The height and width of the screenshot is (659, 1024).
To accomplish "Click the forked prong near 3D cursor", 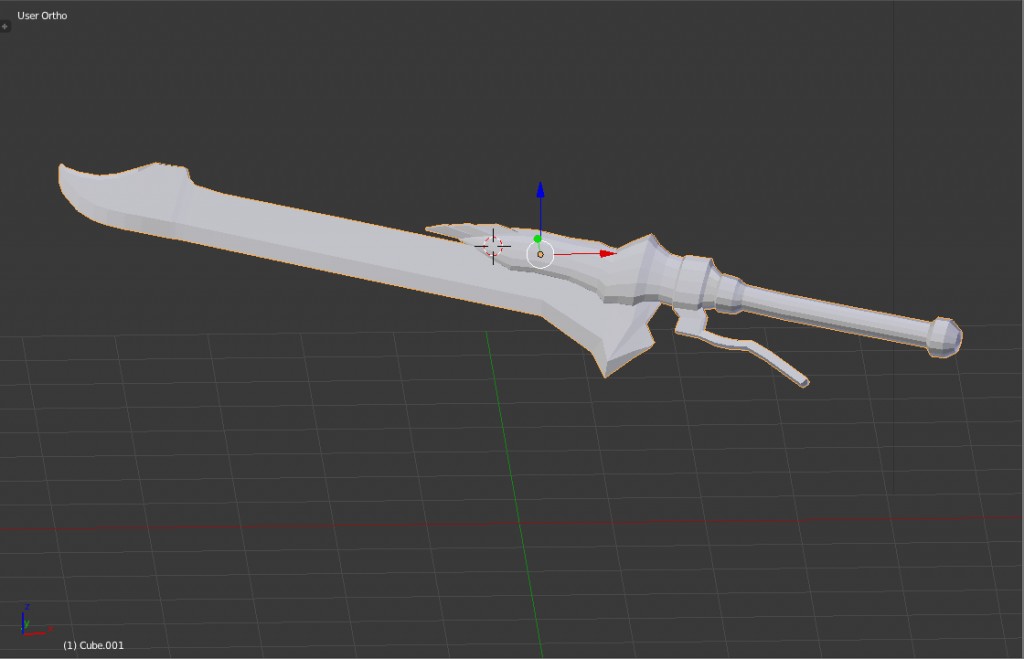I will click(455, 232).
